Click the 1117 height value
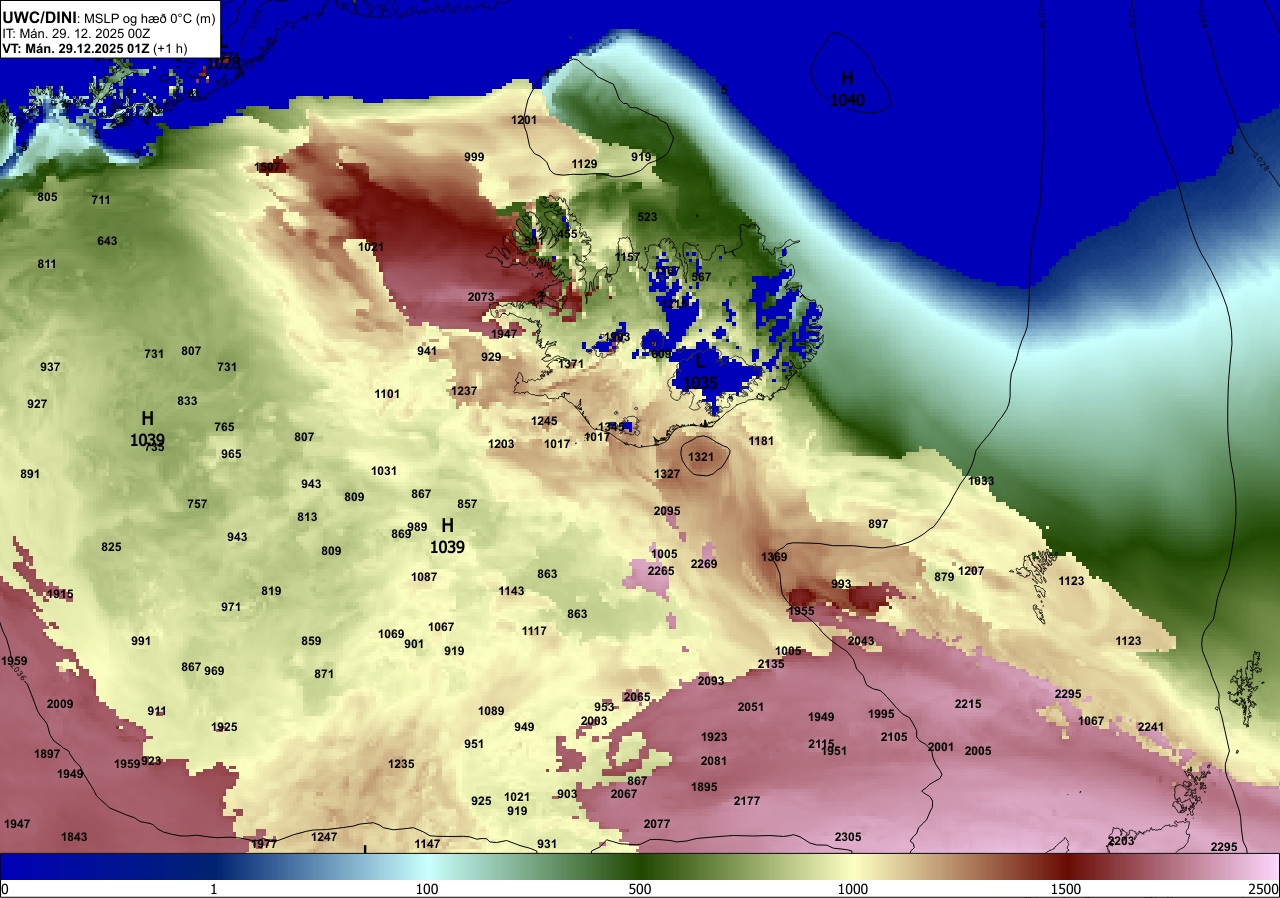 (x=534, y=631)
